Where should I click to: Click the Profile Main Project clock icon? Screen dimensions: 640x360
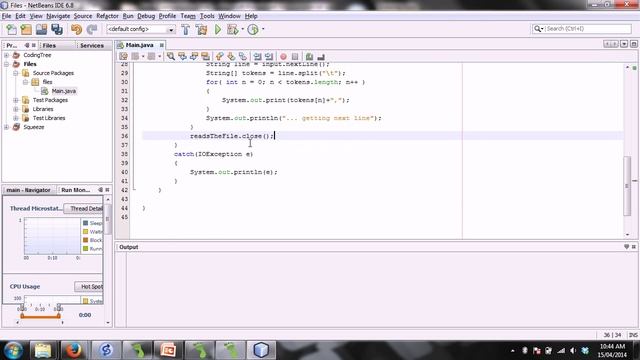coord(253,29)
